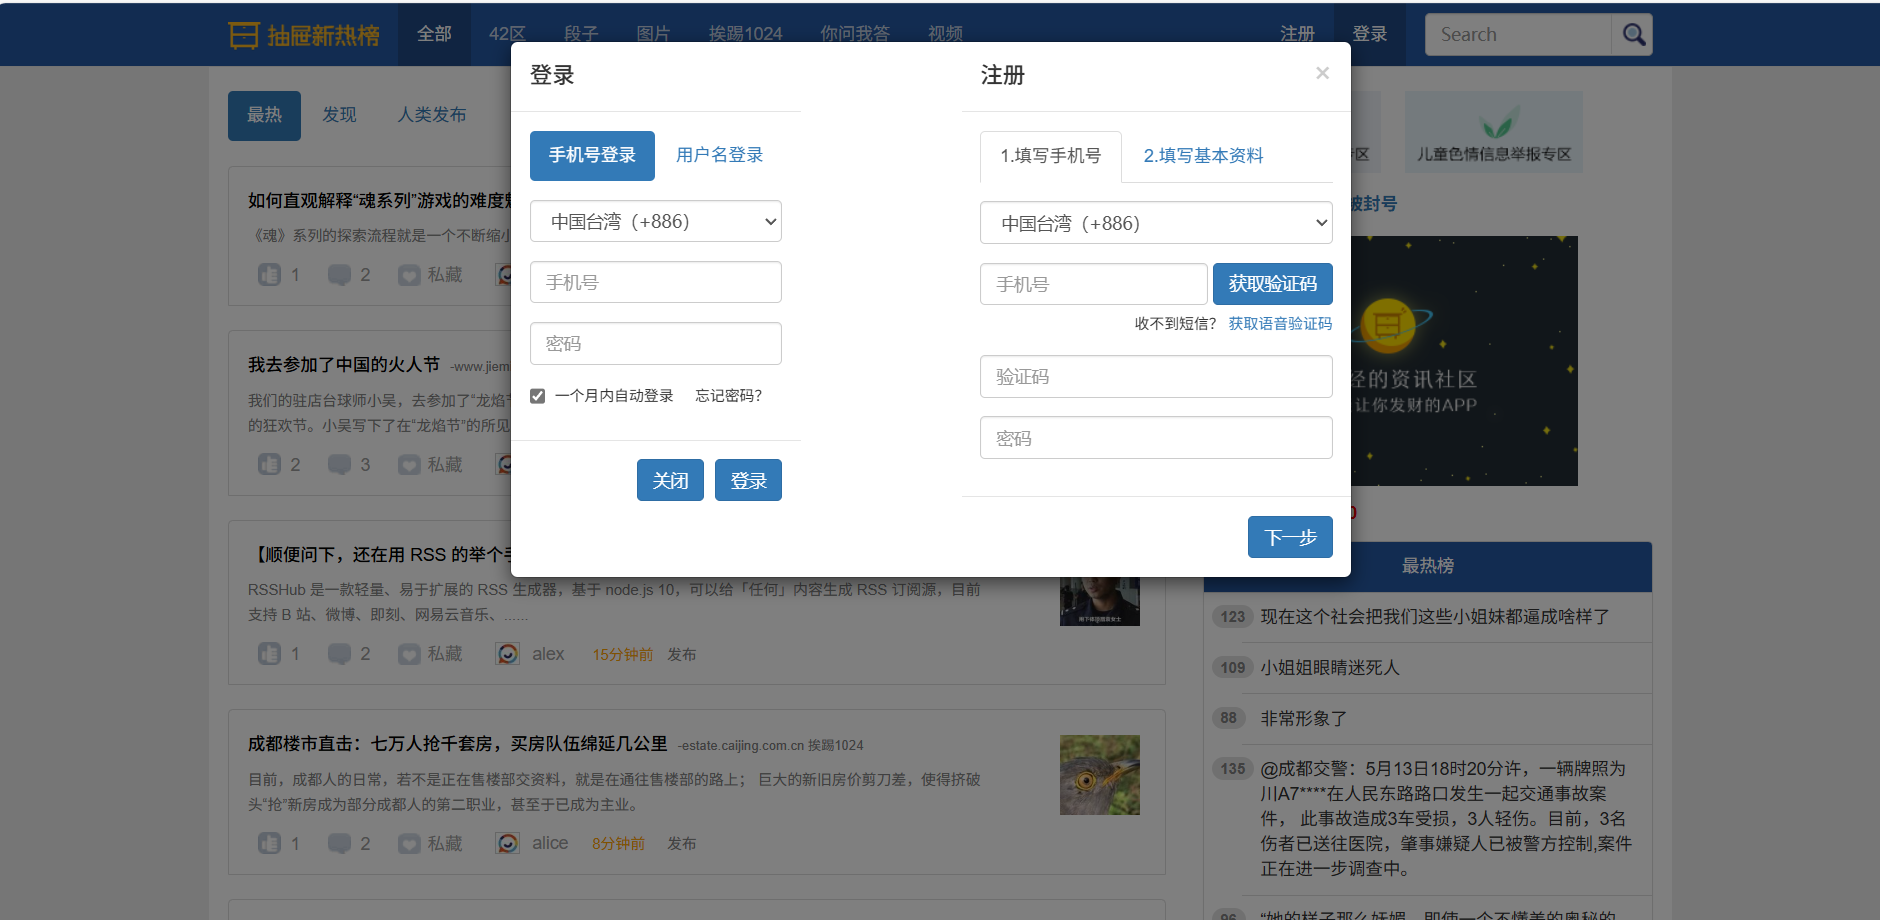The width and height of the screenshot is (1880, 920).
Task: Click the search magnifier icon
Action: click(1633, 35)
